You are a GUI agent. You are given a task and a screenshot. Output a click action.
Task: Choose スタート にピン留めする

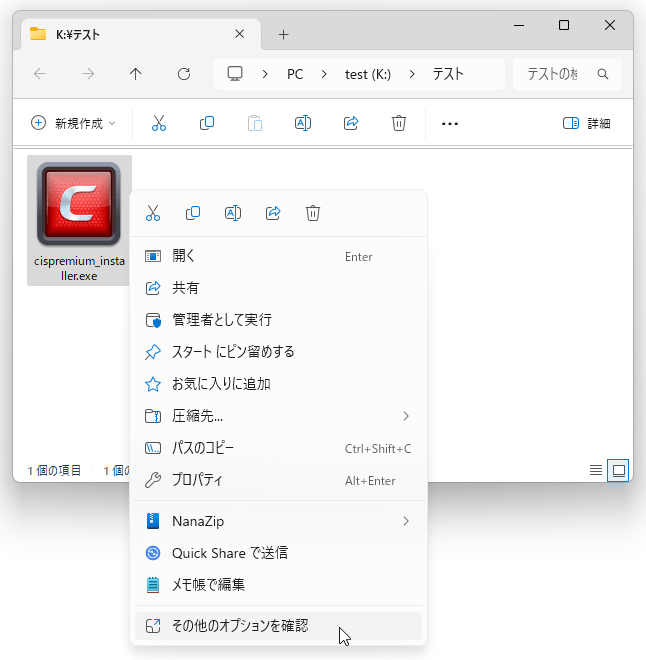(278, 352)
